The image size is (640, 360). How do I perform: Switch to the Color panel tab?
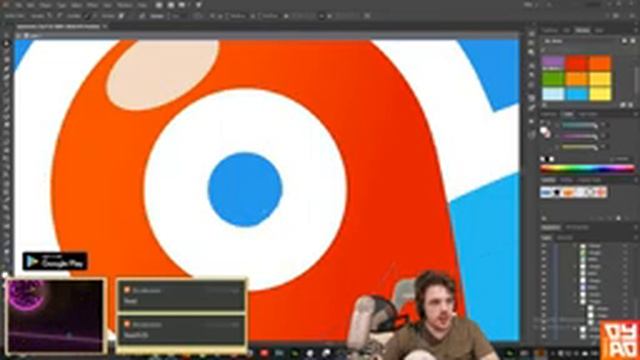pos(567,114)
